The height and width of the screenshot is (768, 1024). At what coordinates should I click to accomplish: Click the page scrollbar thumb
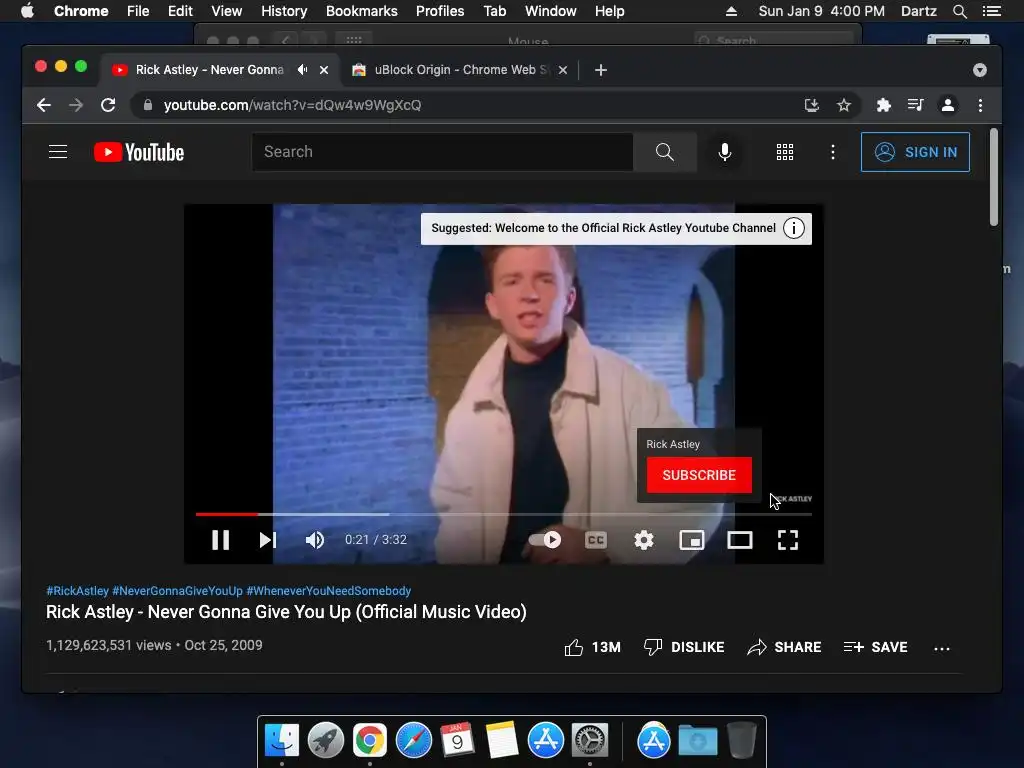(x=993, y=178)
